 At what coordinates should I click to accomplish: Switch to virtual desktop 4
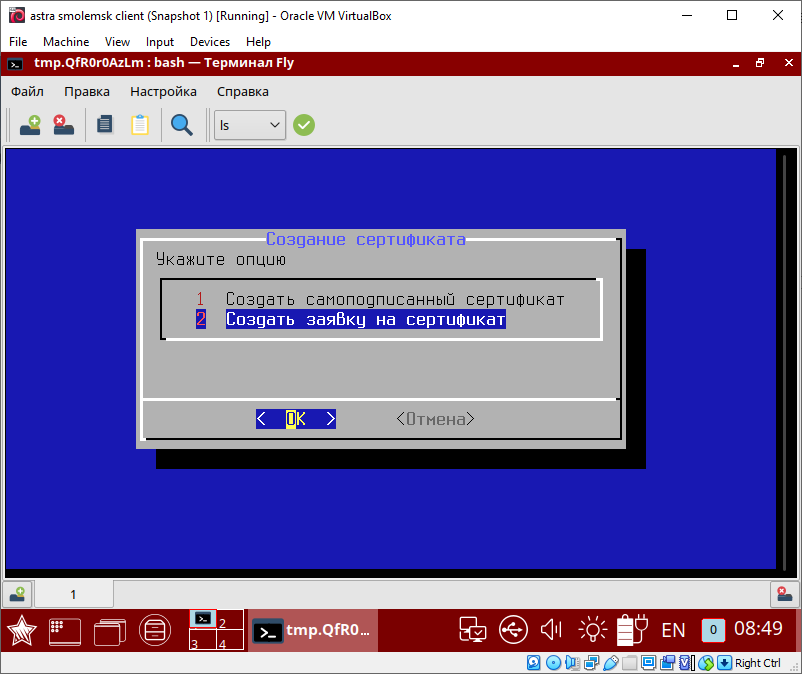click(230, 640)
